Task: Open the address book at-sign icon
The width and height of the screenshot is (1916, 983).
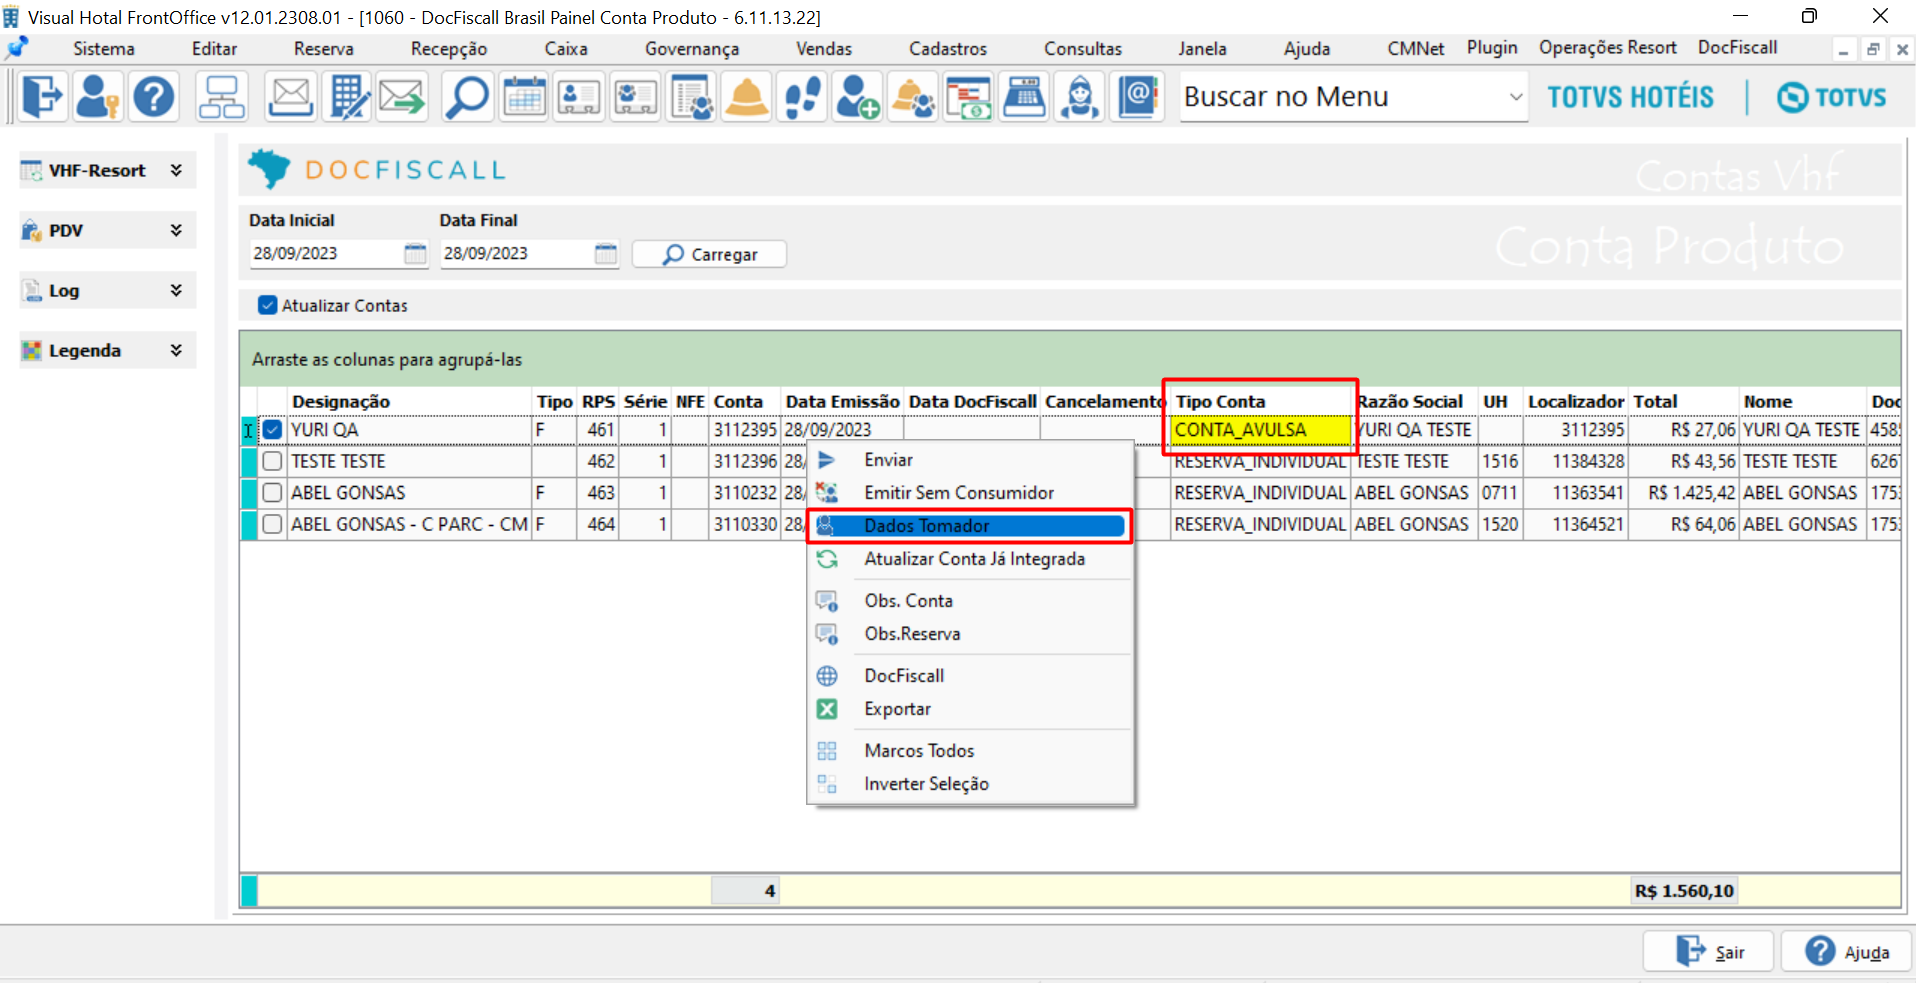Action: coord(1138,97)
